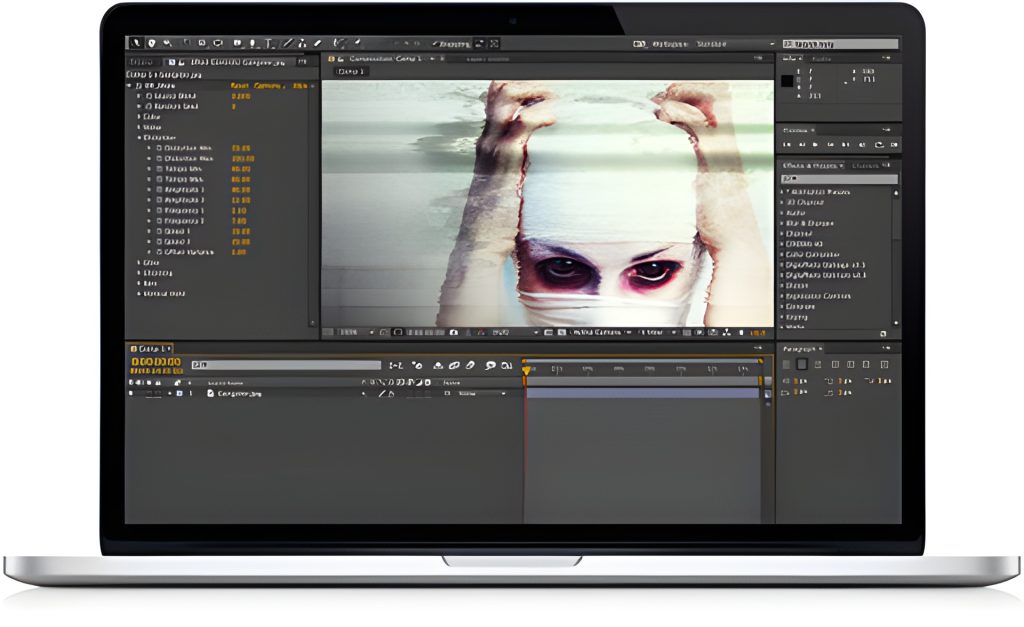Screen dimensions: 1024x627
Task: Select the Type text tool
Action: pyautogui.click(x=268, y=43)
